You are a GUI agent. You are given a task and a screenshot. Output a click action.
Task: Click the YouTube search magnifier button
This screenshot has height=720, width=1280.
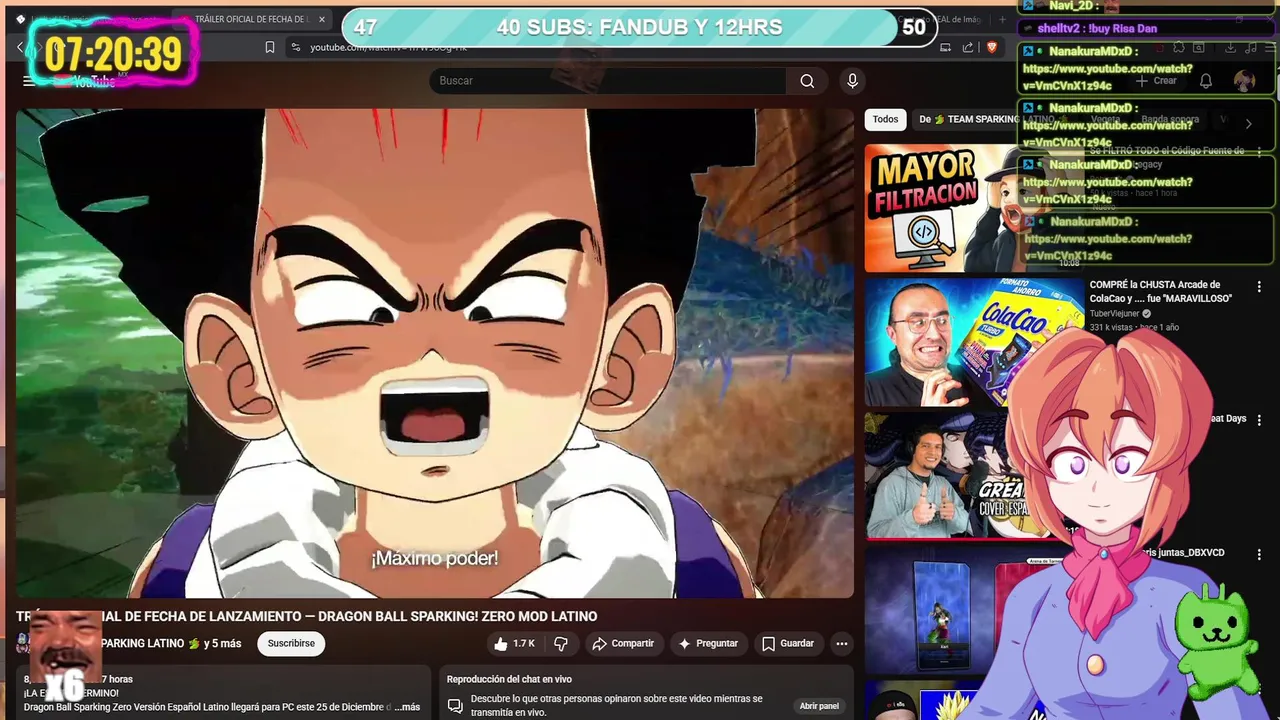click(807, 81)
